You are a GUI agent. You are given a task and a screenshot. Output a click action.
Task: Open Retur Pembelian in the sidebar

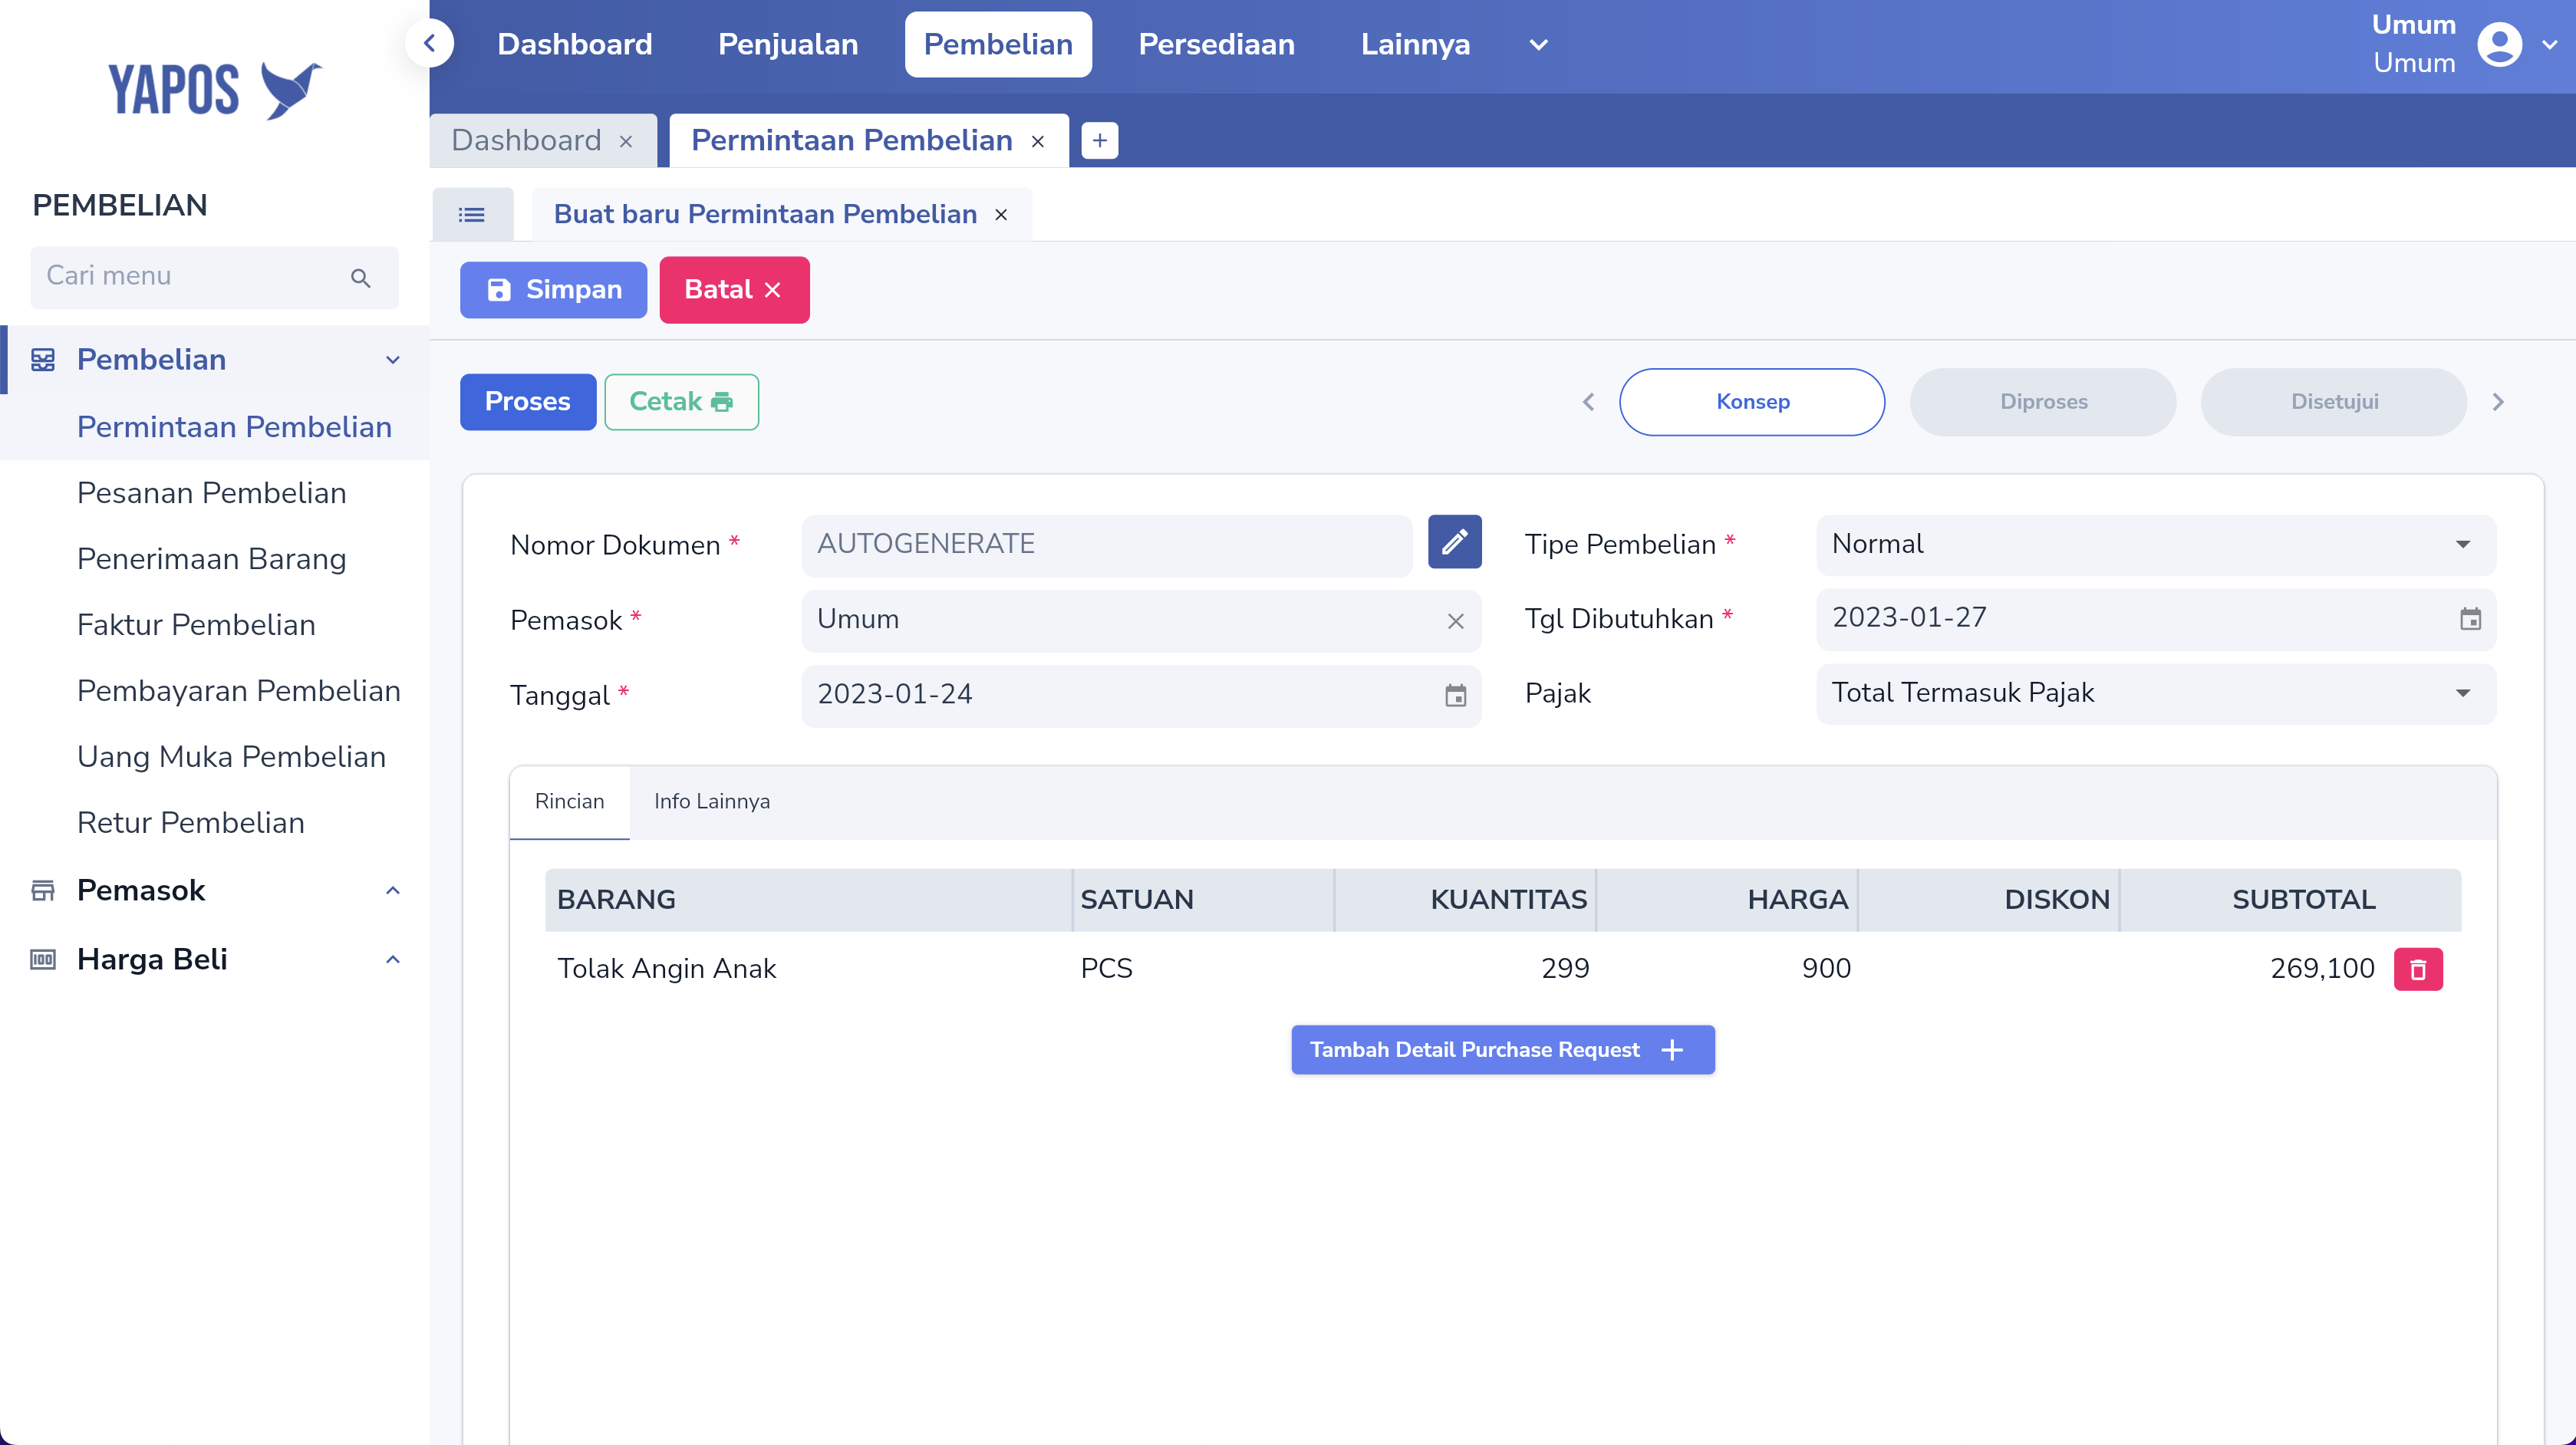coord(191,823)
